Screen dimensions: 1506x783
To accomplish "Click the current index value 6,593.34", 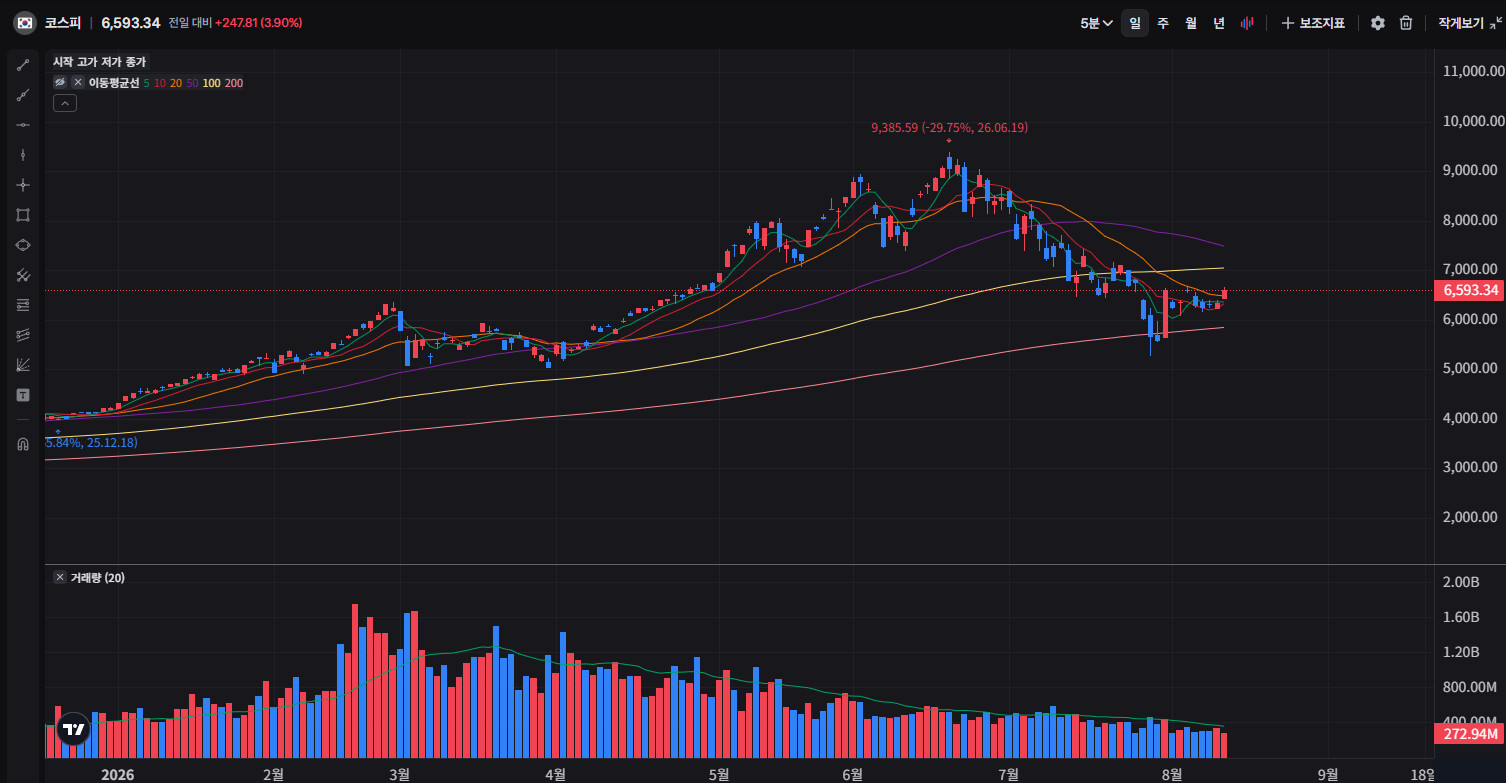I will tap(131, 23).
